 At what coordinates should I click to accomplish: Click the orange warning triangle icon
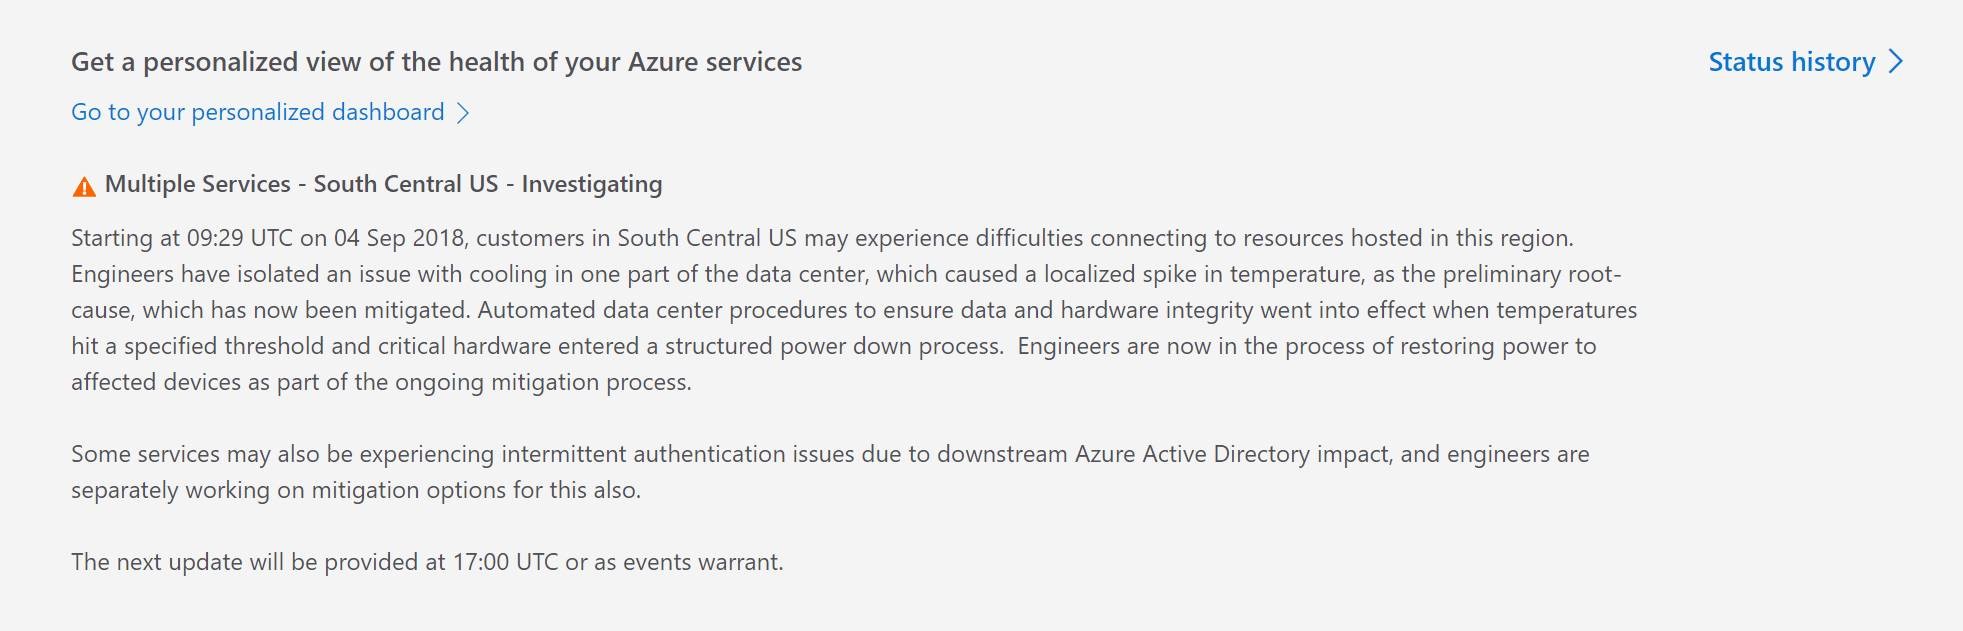84,186
